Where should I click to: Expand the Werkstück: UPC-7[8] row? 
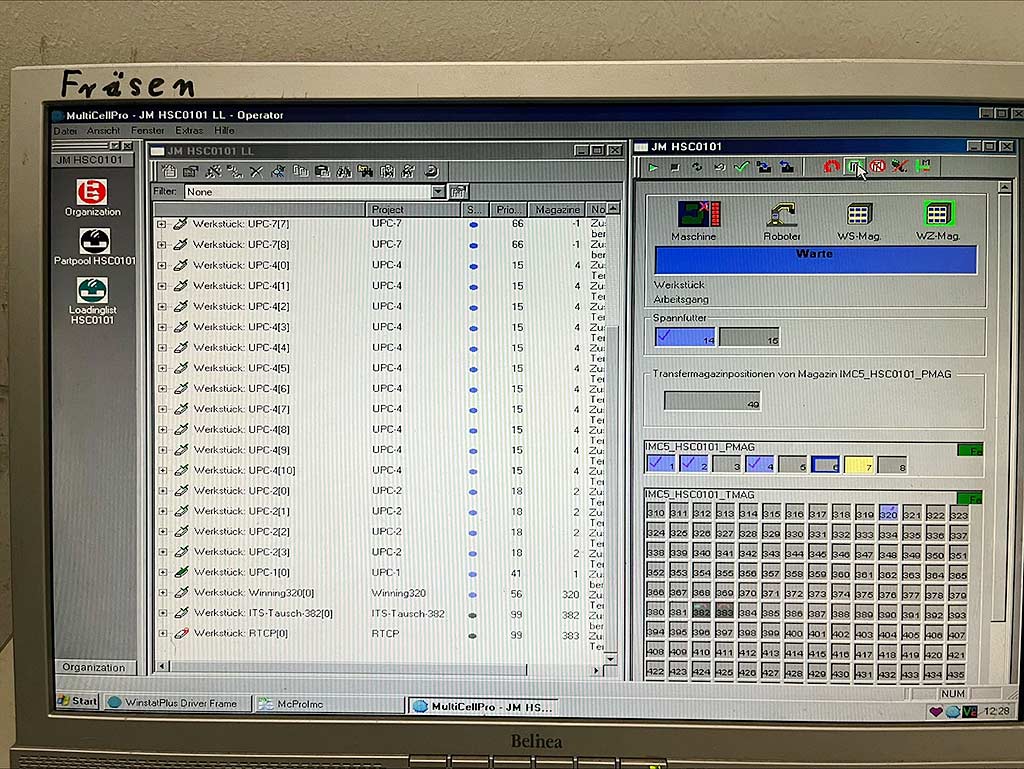click(161, 245)
